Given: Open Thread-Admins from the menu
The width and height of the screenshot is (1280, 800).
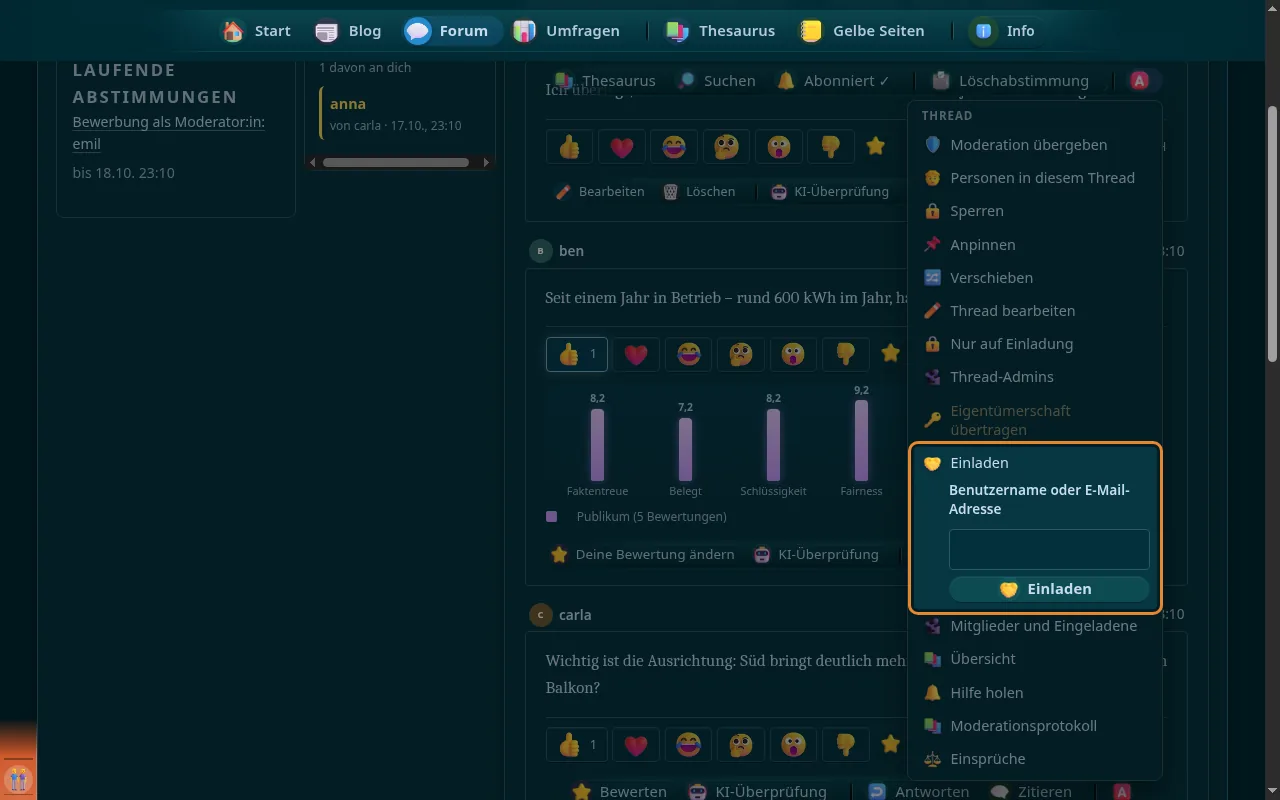Looking at the screenshot, I should click(1034, 377).
